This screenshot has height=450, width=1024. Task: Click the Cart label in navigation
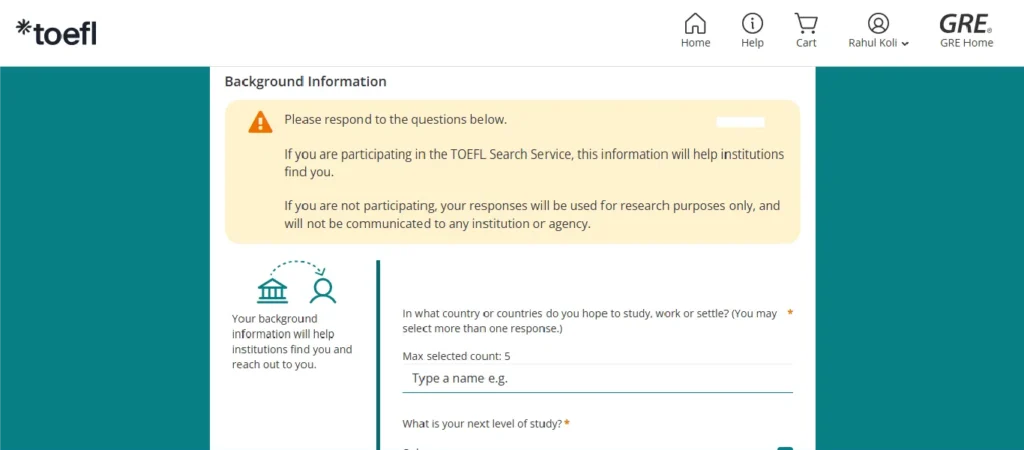[x=806, y=43]
